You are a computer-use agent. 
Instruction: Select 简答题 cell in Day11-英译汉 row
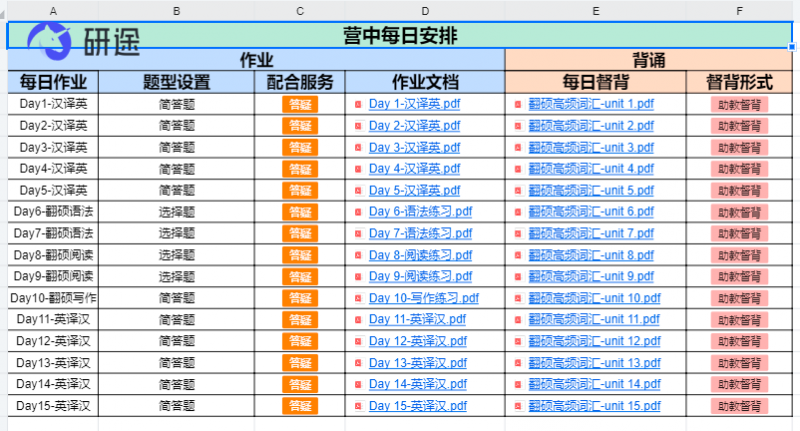177,320
